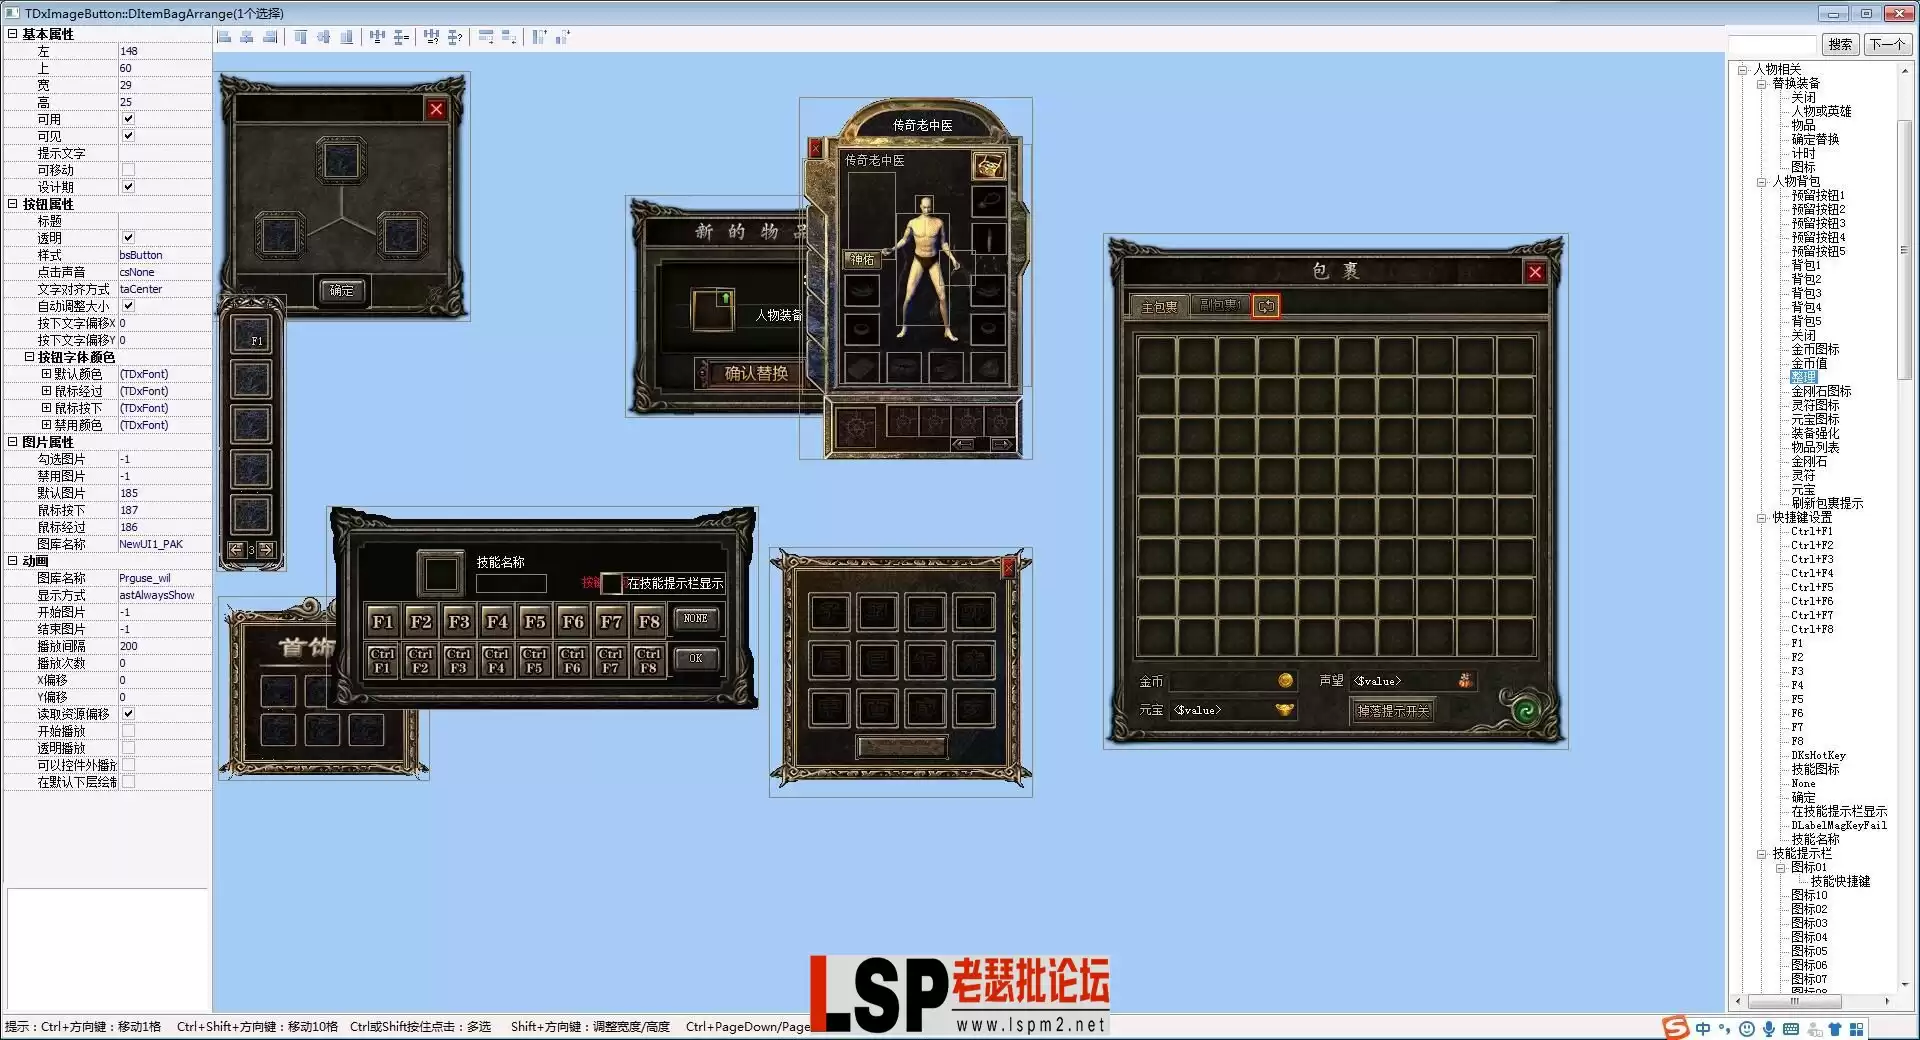Select 刷新包裹提示 in the tree

pos(1827,504)
